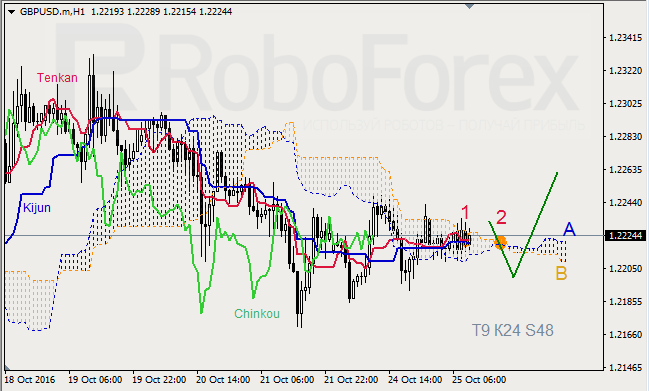Click the 21 Oct 06:00 time label
This screenshot has width=649, height=391.
[x=287, y=379]
